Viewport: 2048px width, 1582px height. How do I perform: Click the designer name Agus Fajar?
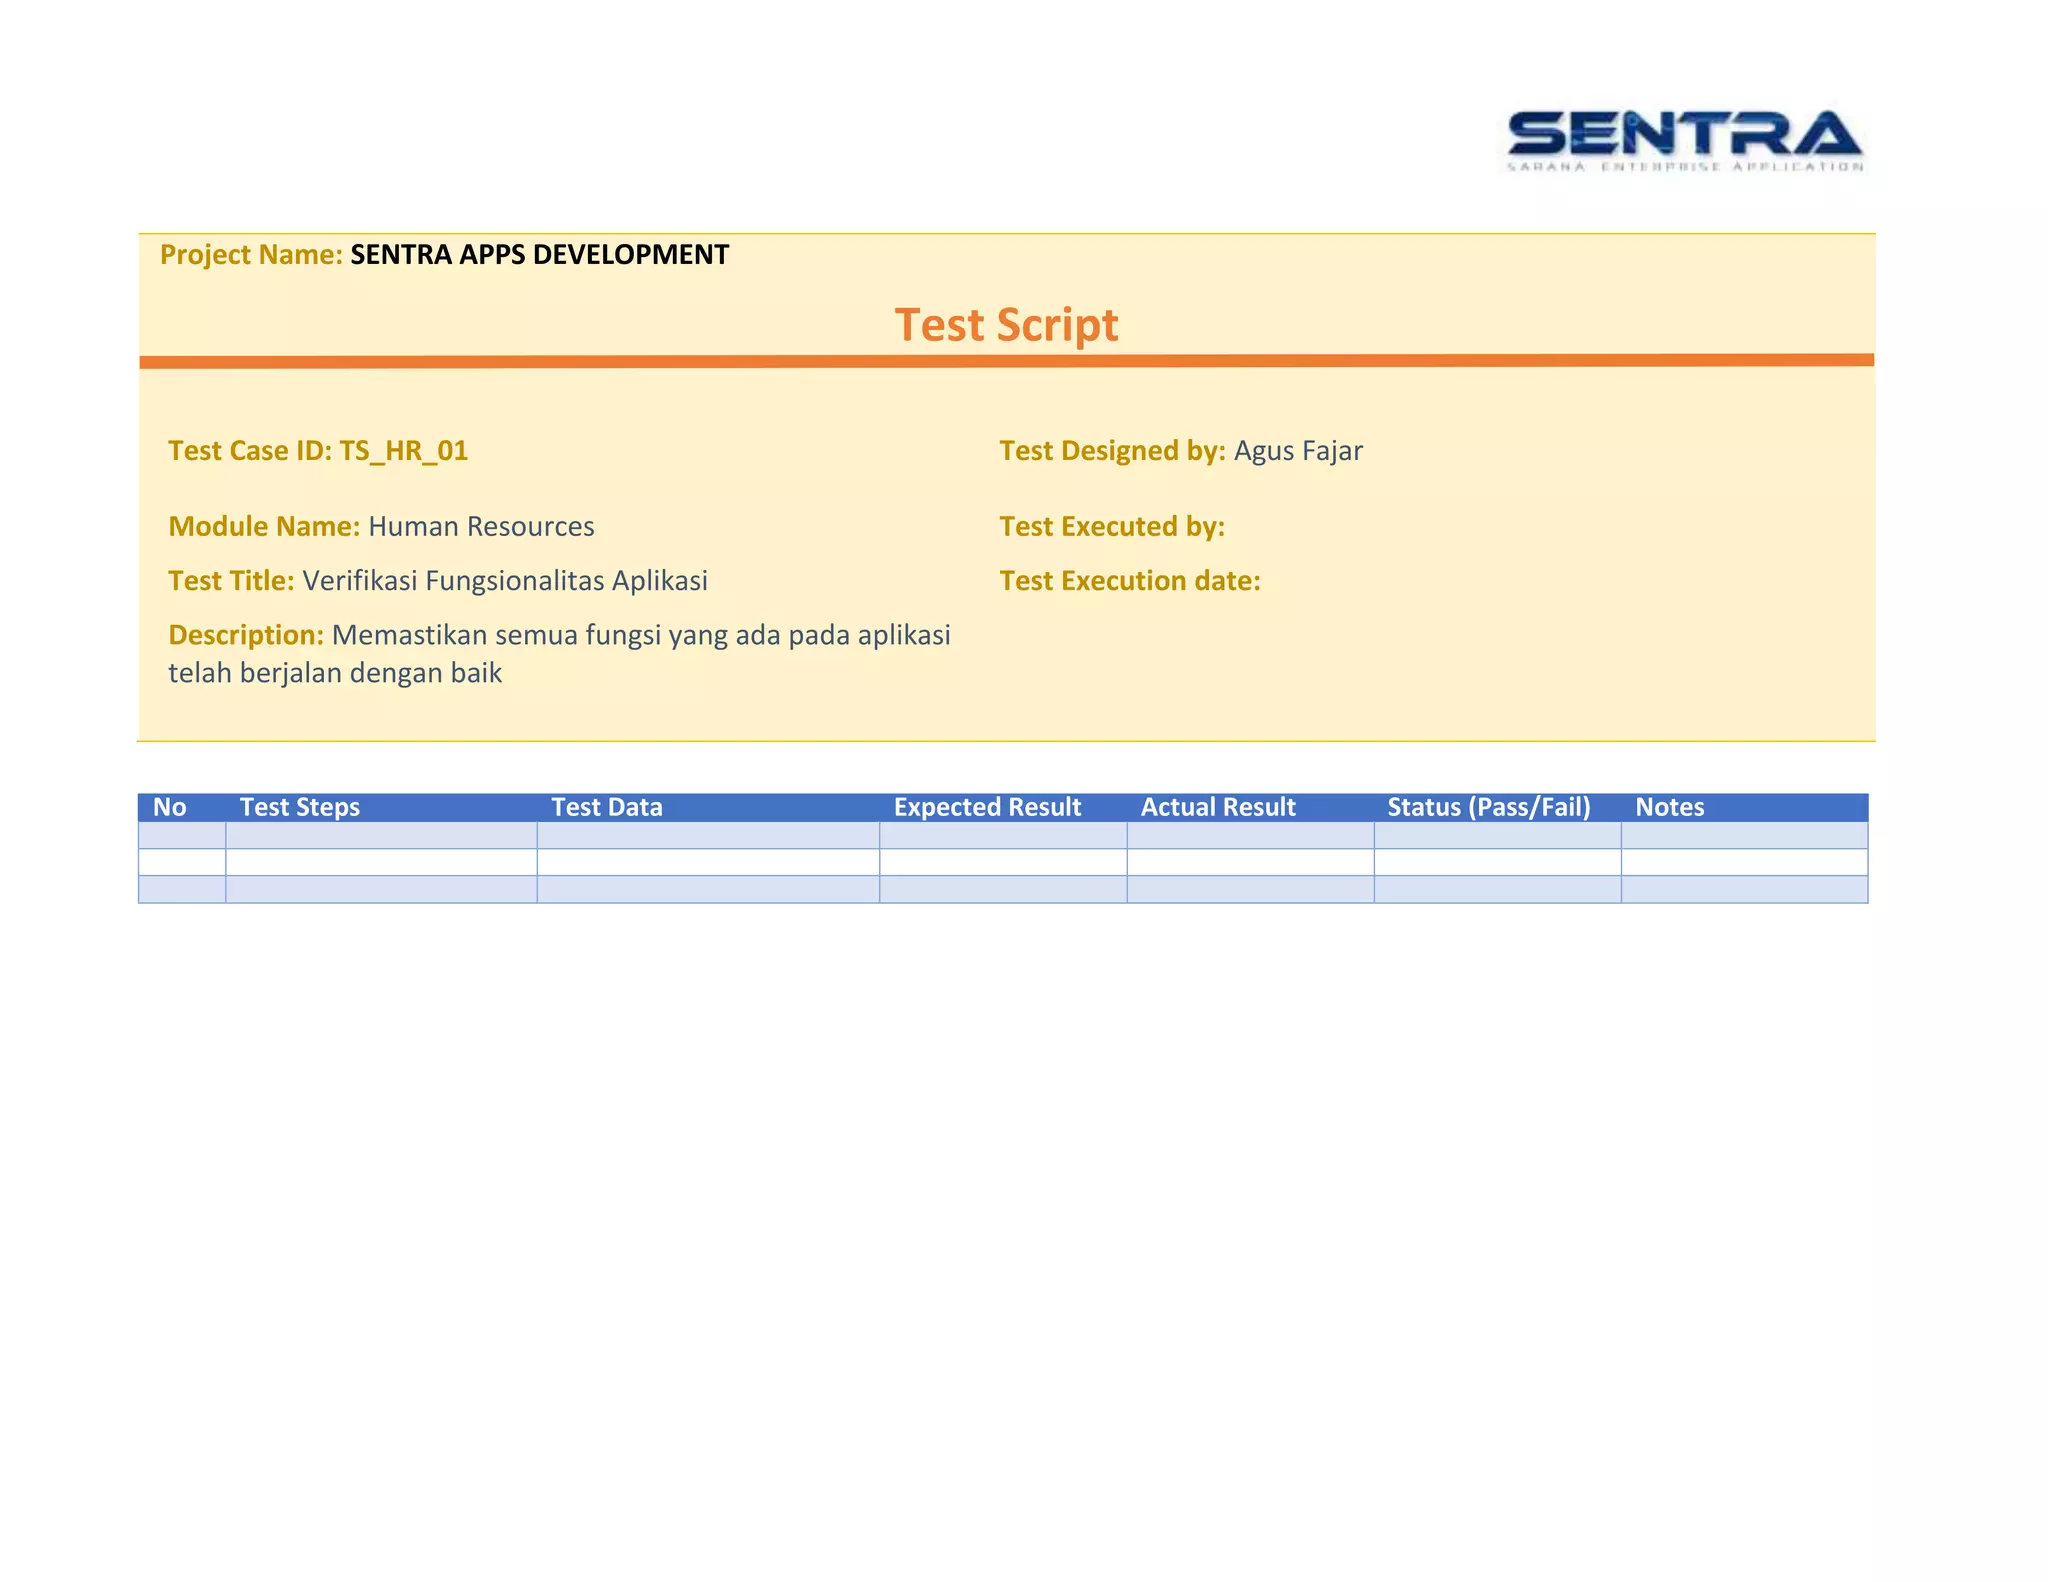pos(1297,451)
